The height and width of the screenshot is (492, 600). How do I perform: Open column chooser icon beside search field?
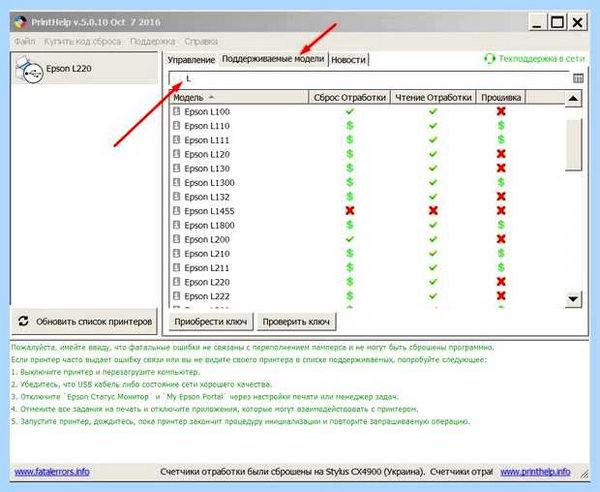click(x=578, y=78)
